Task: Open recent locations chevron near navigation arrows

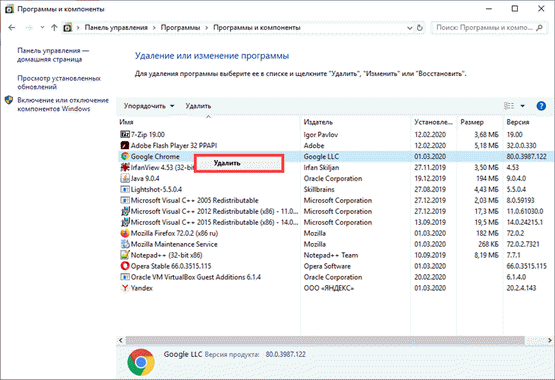Action: pyautogui.click(x=42, y=27)
